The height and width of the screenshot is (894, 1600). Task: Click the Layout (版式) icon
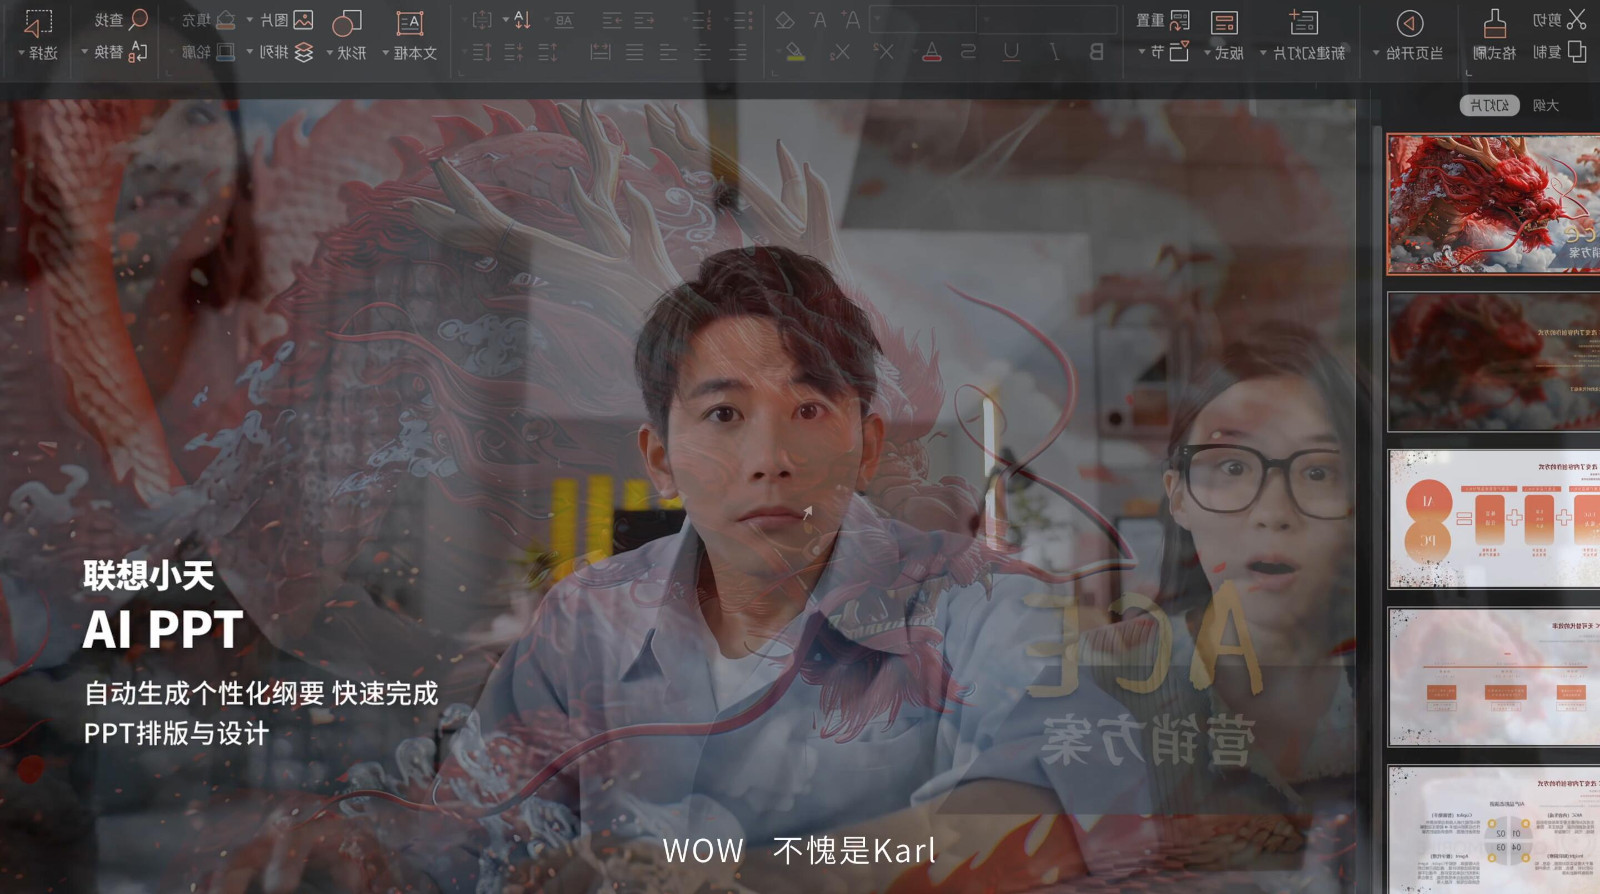click(x=1224, y=23)
